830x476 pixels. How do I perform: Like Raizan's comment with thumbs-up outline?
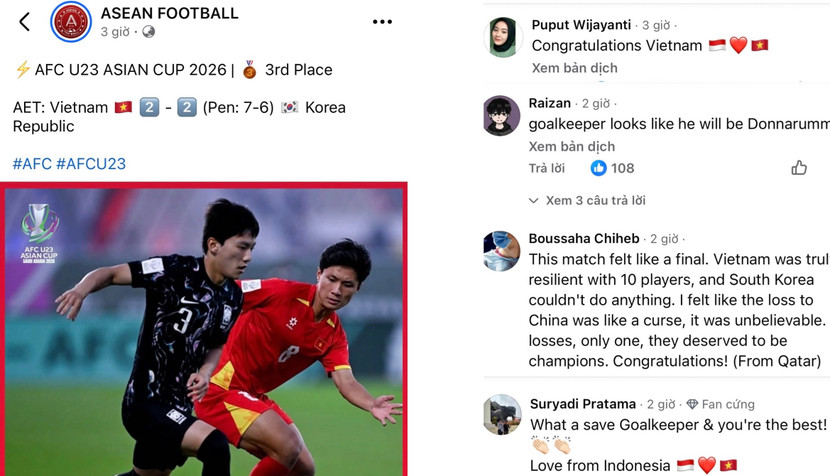pyautogui.click(x=799, y=168)
